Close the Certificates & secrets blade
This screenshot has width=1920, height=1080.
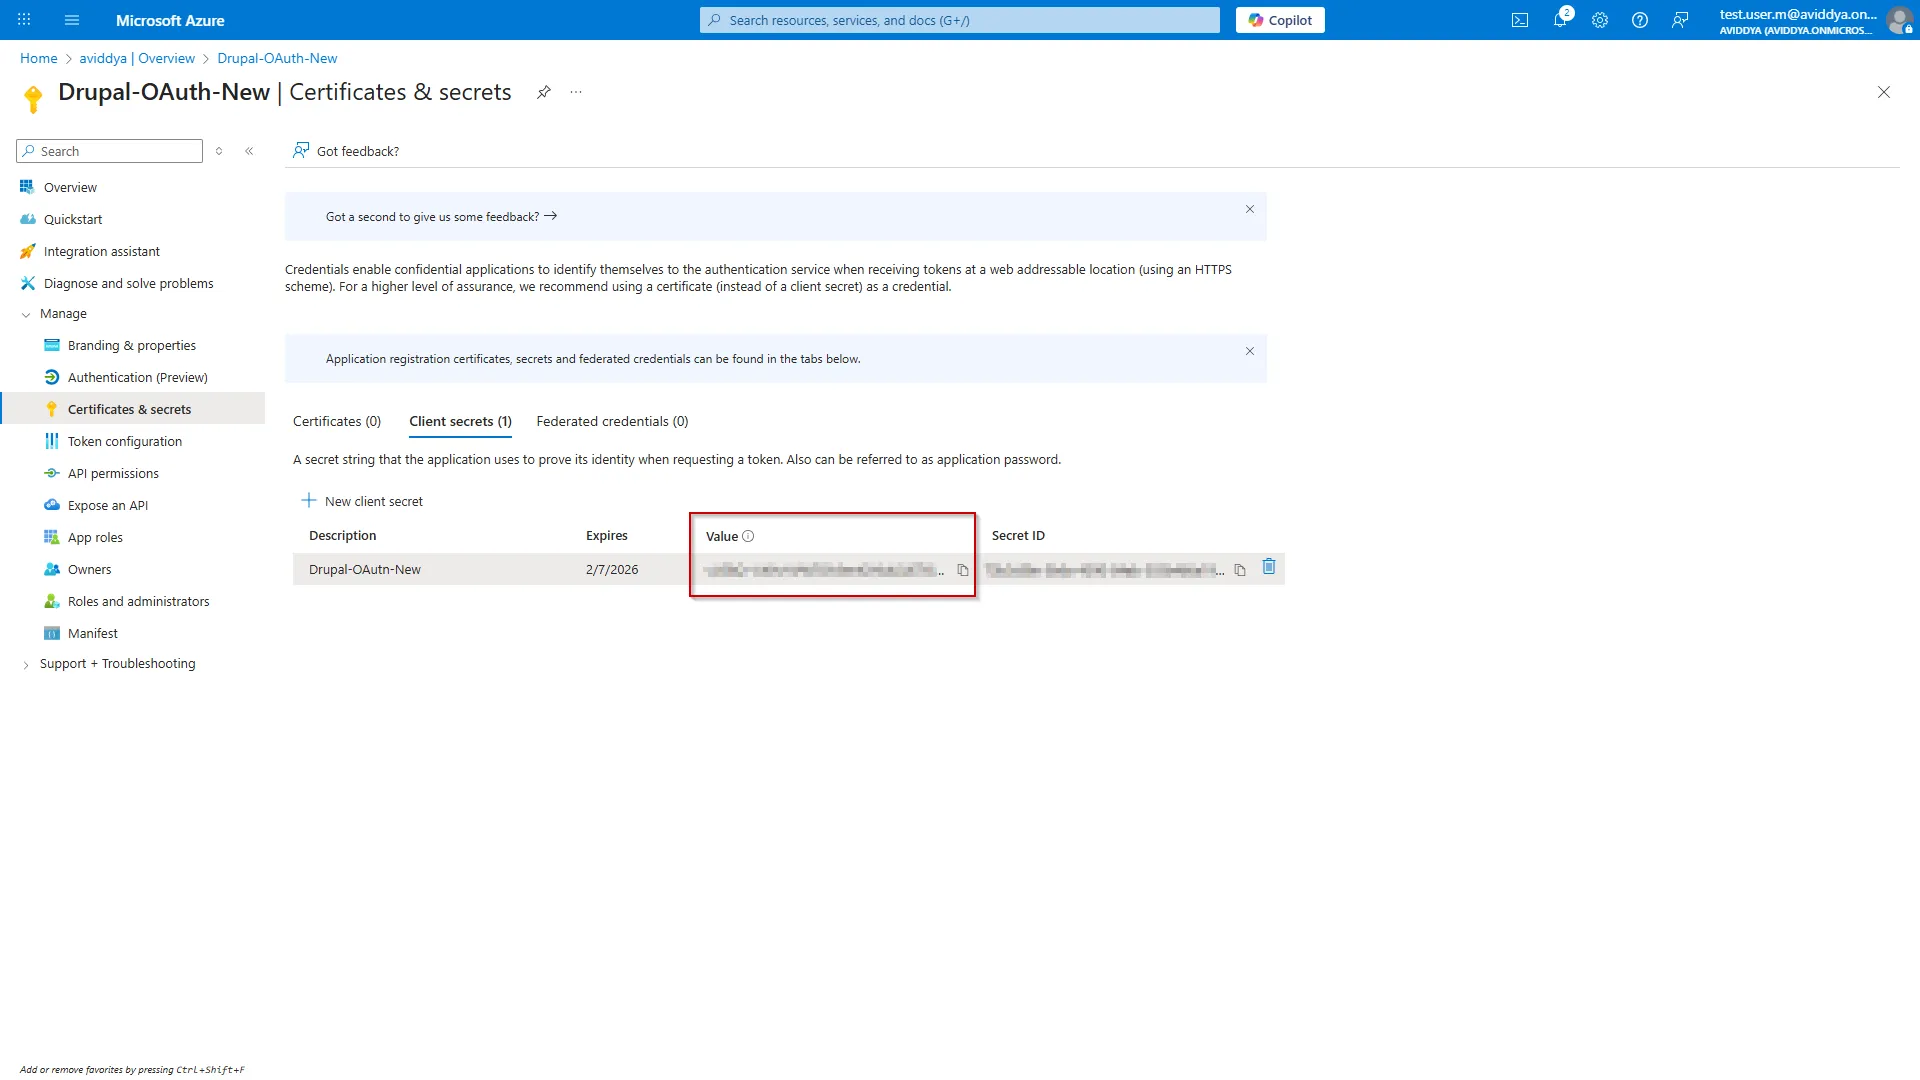(x=1884, y=92)
